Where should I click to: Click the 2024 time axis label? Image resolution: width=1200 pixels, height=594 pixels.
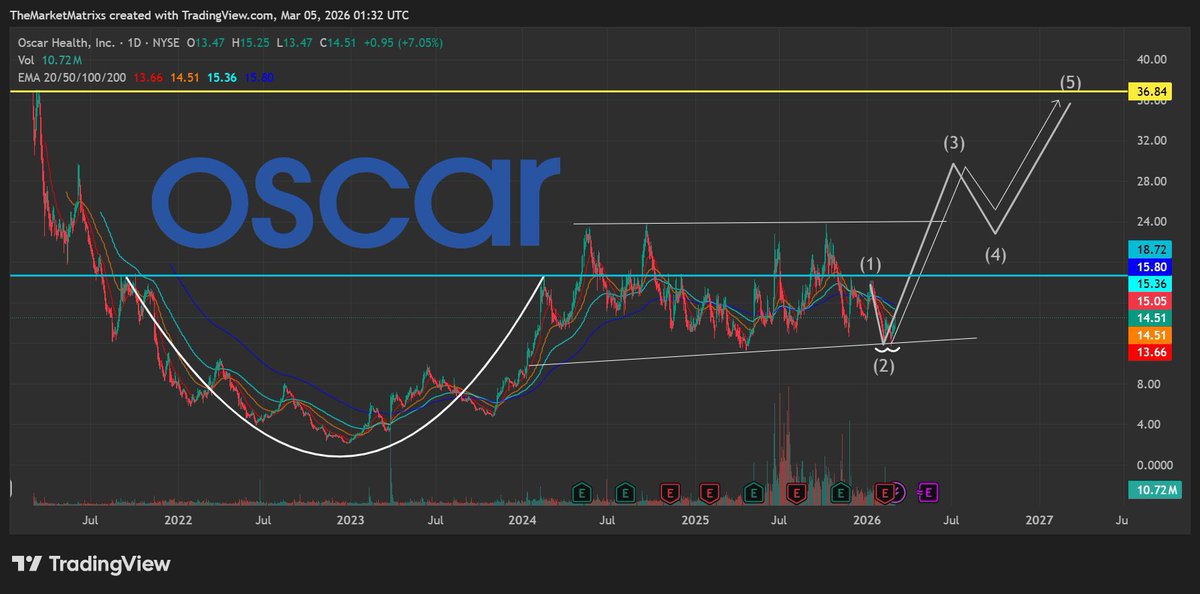pos(522,520)
